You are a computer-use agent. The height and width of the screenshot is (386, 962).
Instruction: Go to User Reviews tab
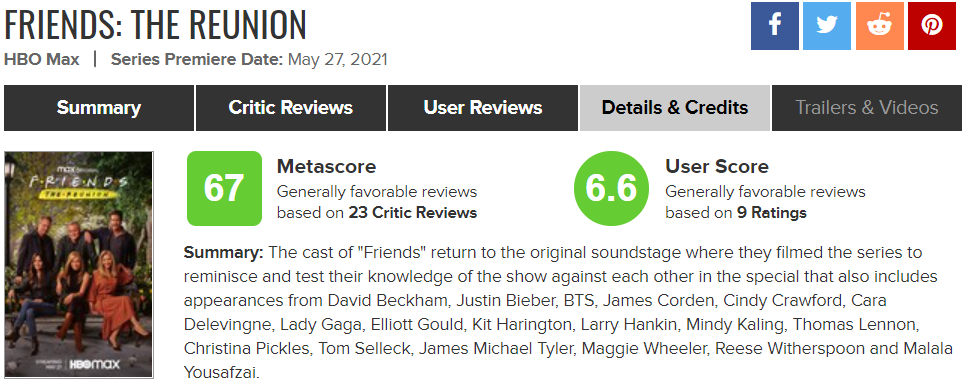coord(483,108)
